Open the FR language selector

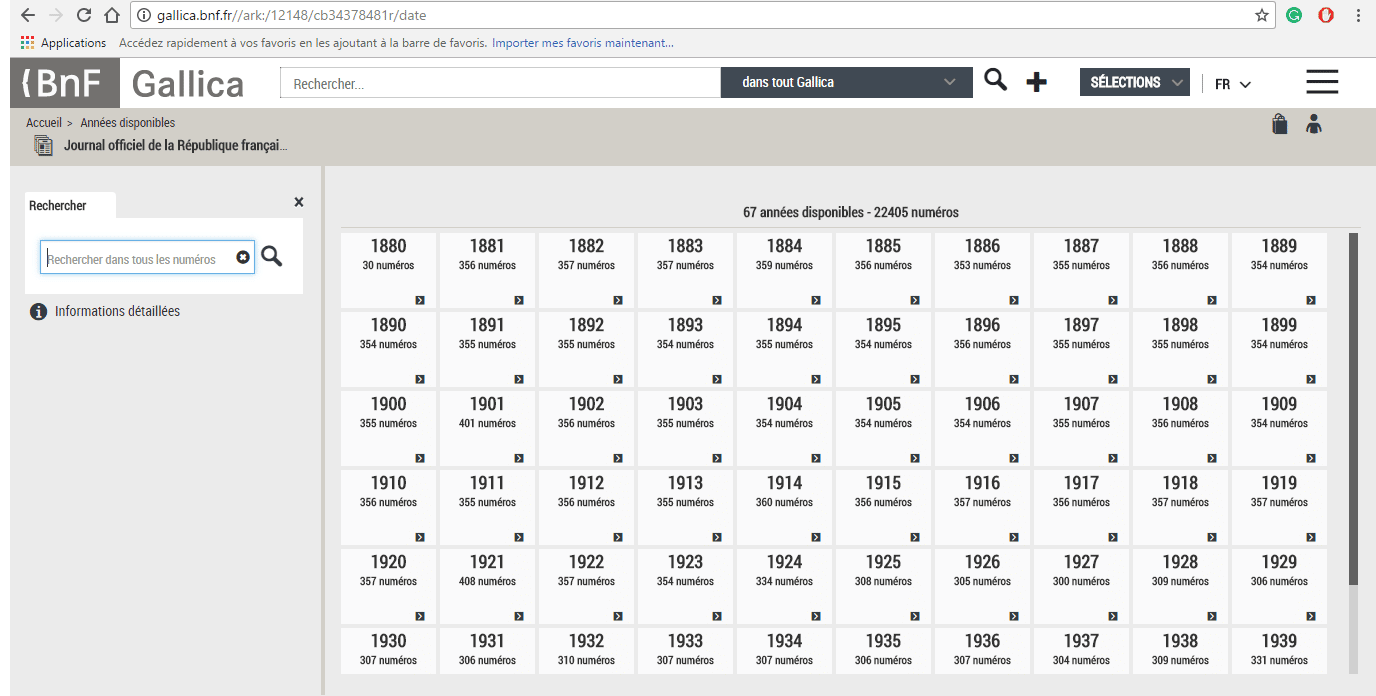click(x=1232, y=84)
